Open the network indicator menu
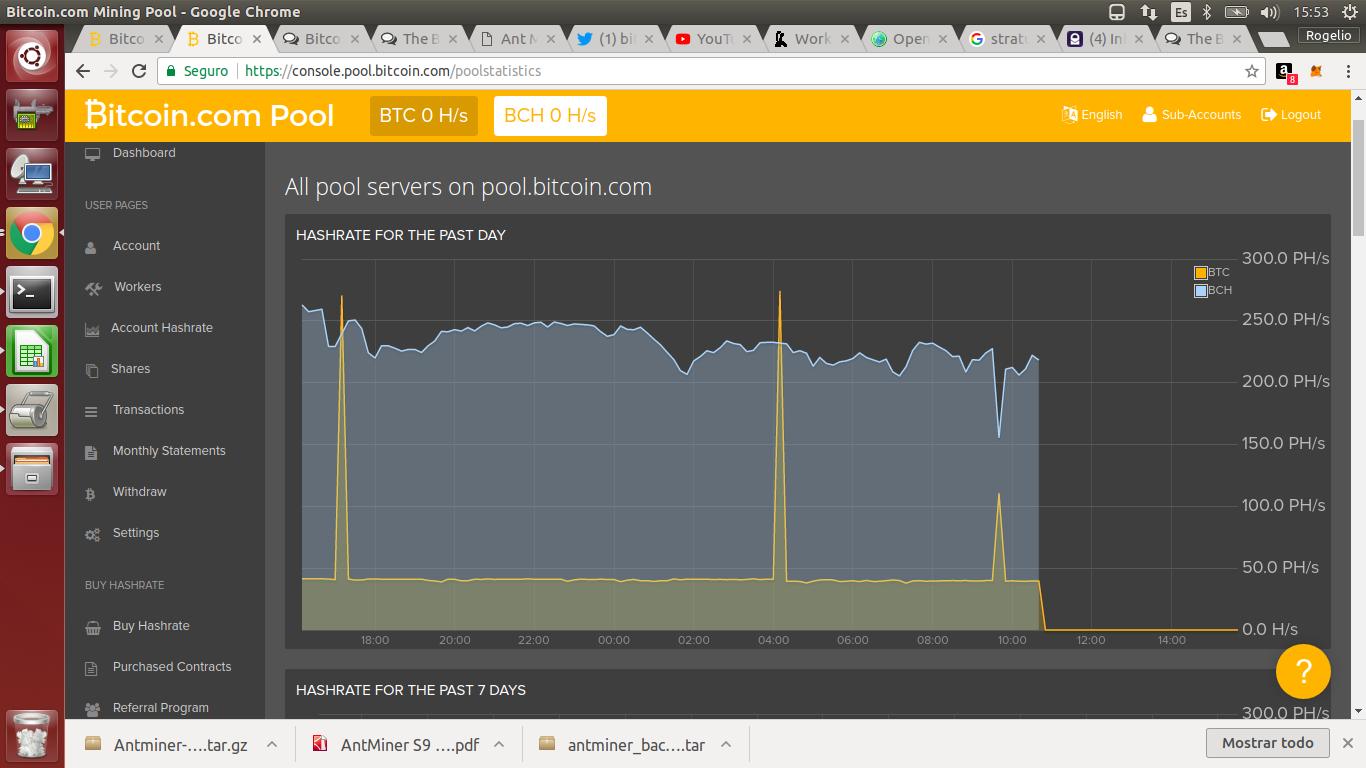This screenshot has height=768, width=1366. pos(1149,12)
